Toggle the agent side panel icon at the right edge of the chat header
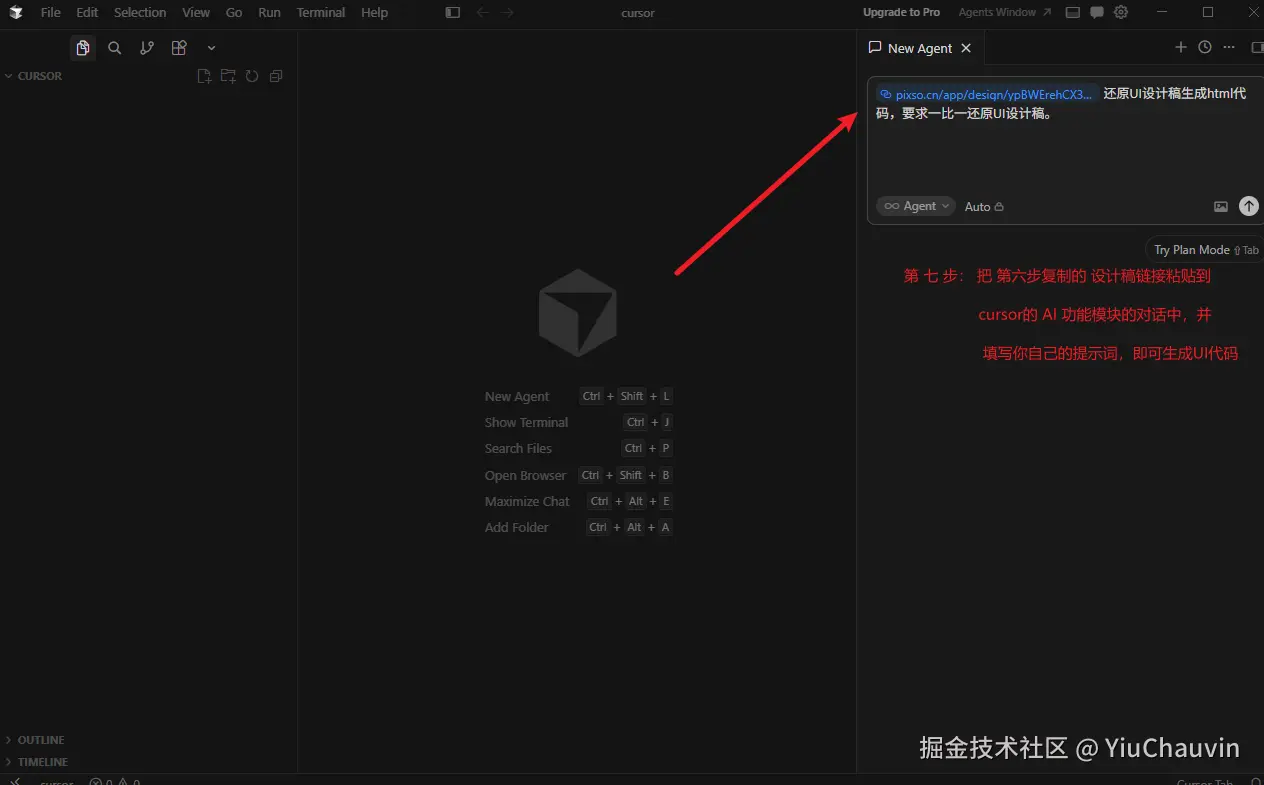This screenshot has height=785, width=1264. click(x=1257, y=47)
